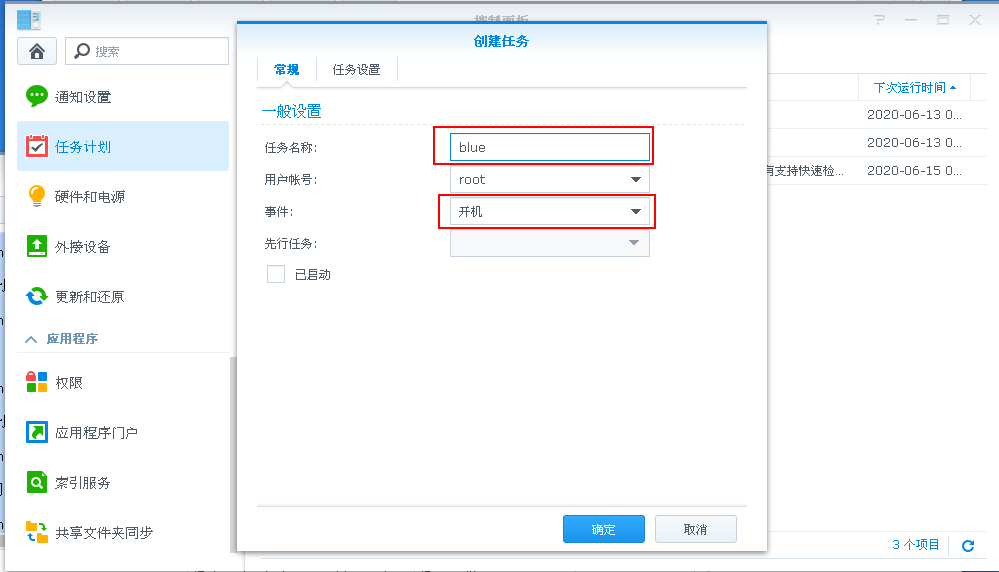Open 权限 colored squares icon
Viewport: 999px width, 572px height.
point(36,382)
